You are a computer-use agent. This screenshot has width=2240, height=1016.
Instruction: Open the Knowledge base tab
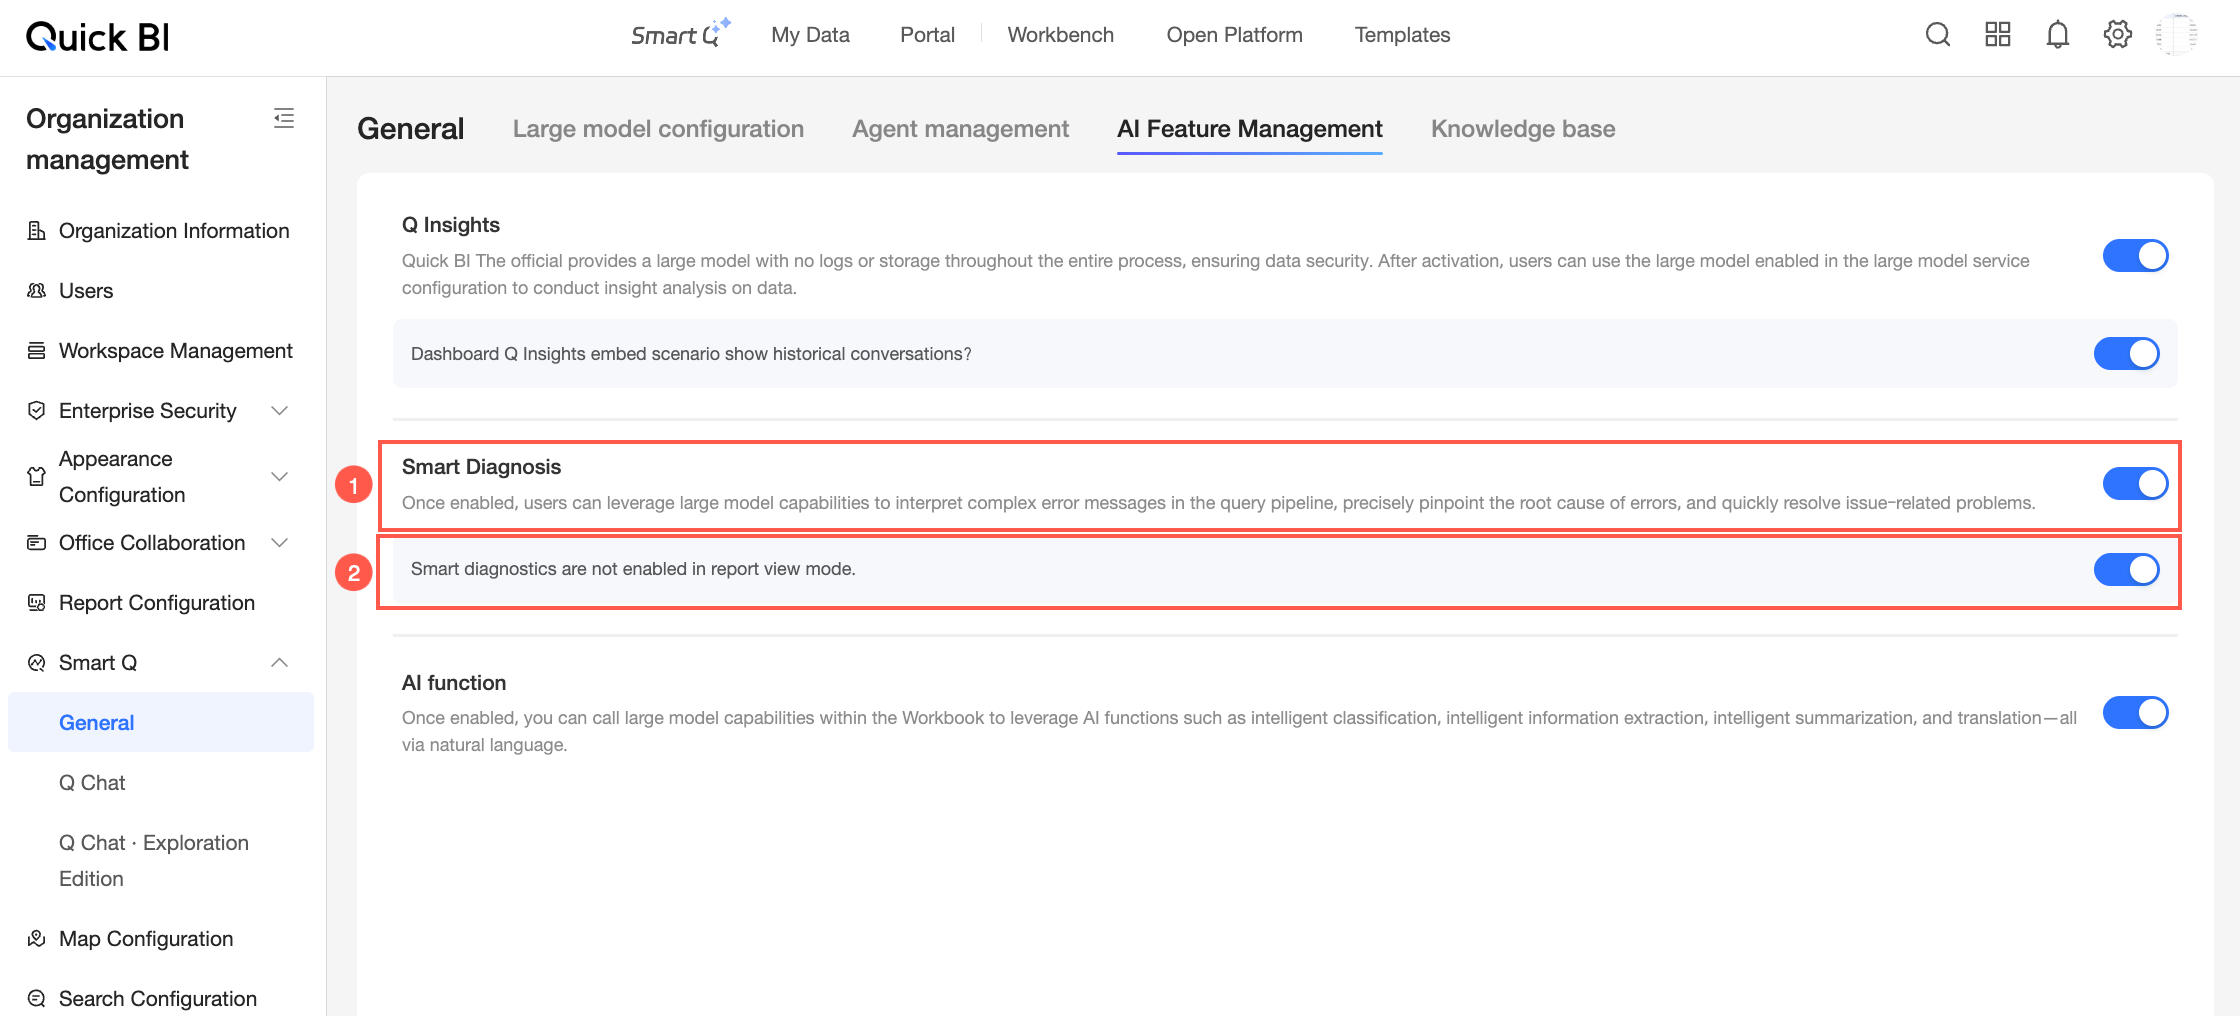tap(1523, 129)
